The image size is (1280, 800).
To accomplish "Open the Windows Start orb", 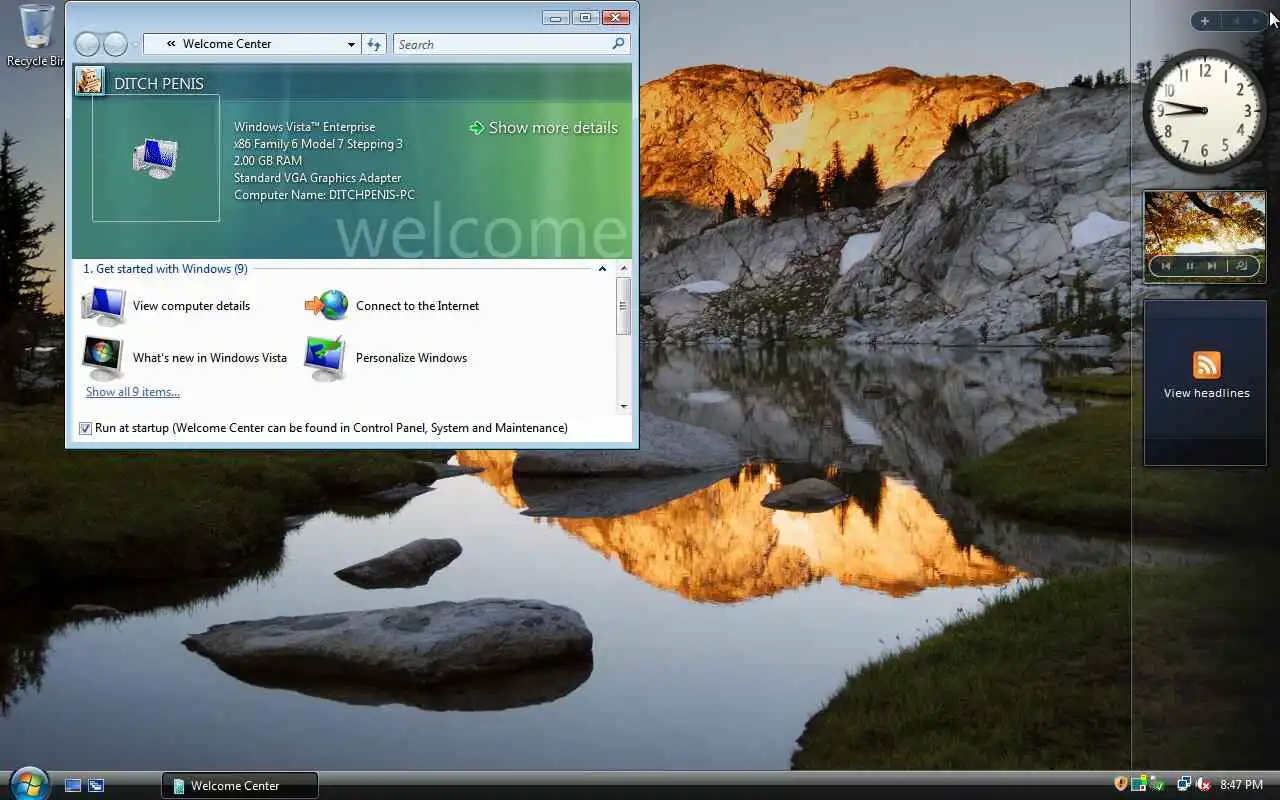I will (28, 784).
